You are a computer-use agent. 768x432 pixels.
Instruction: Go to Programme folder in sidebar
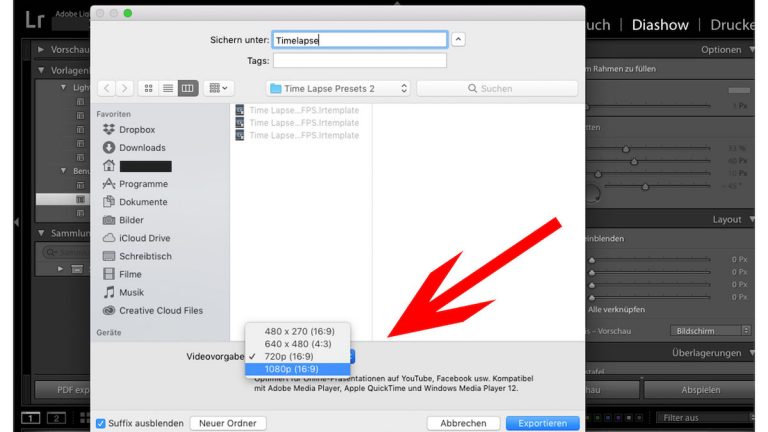click(x=143, y=184)
